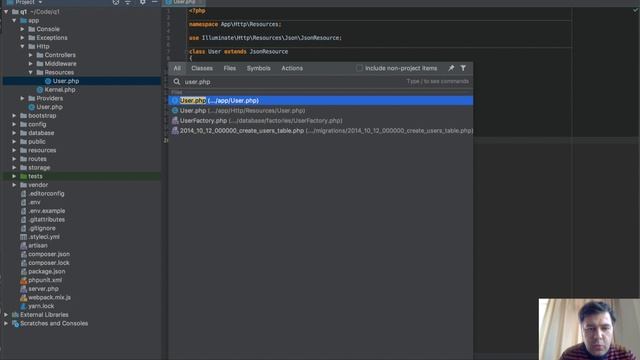
Task: Switch to the Symbols tab in search
Action: (258, 68)
